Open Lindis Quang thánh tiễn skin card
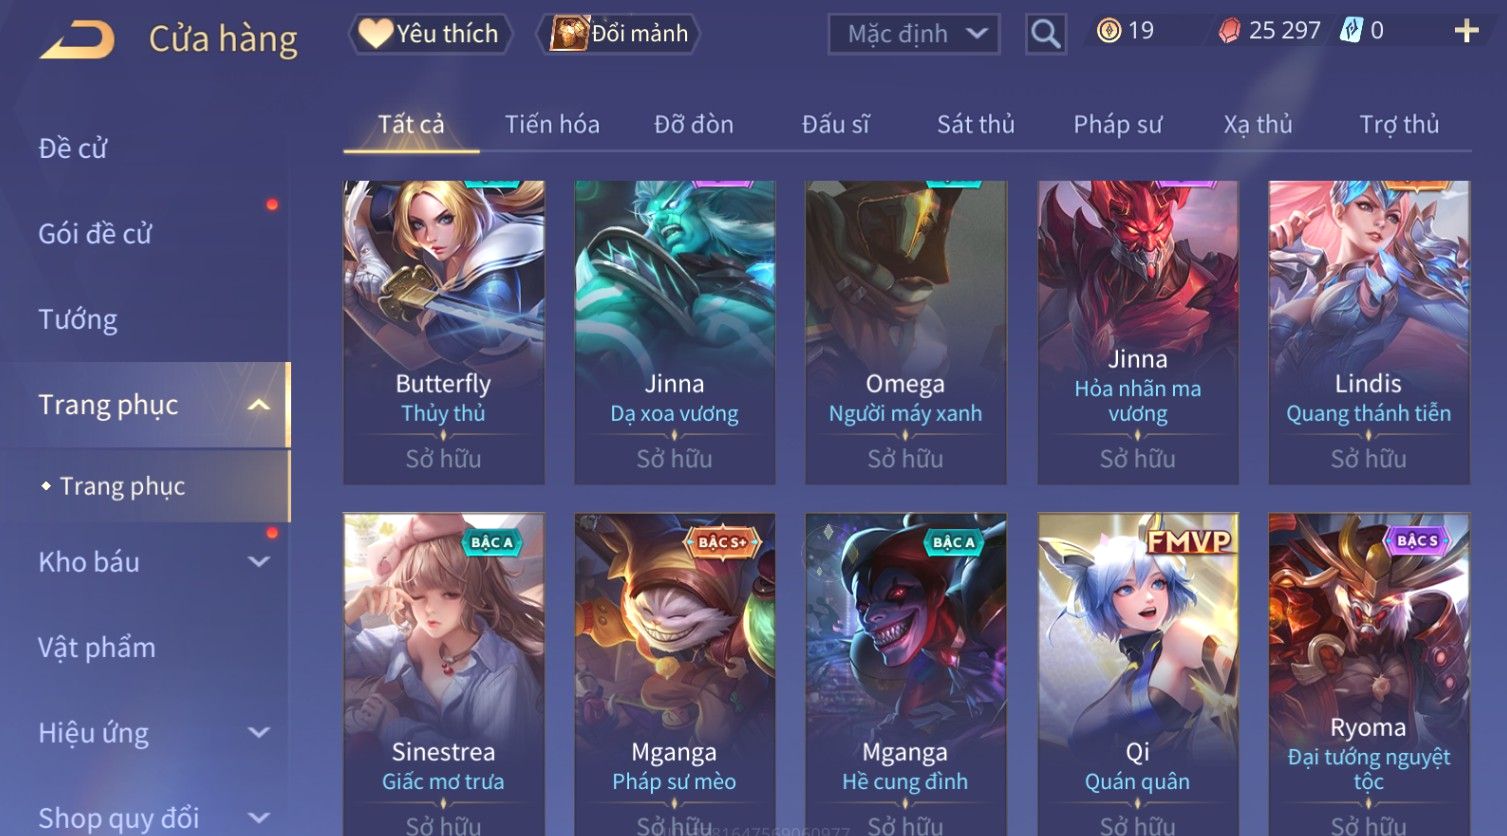Viewport: 1507px width, 836px height. point(1369,332)
